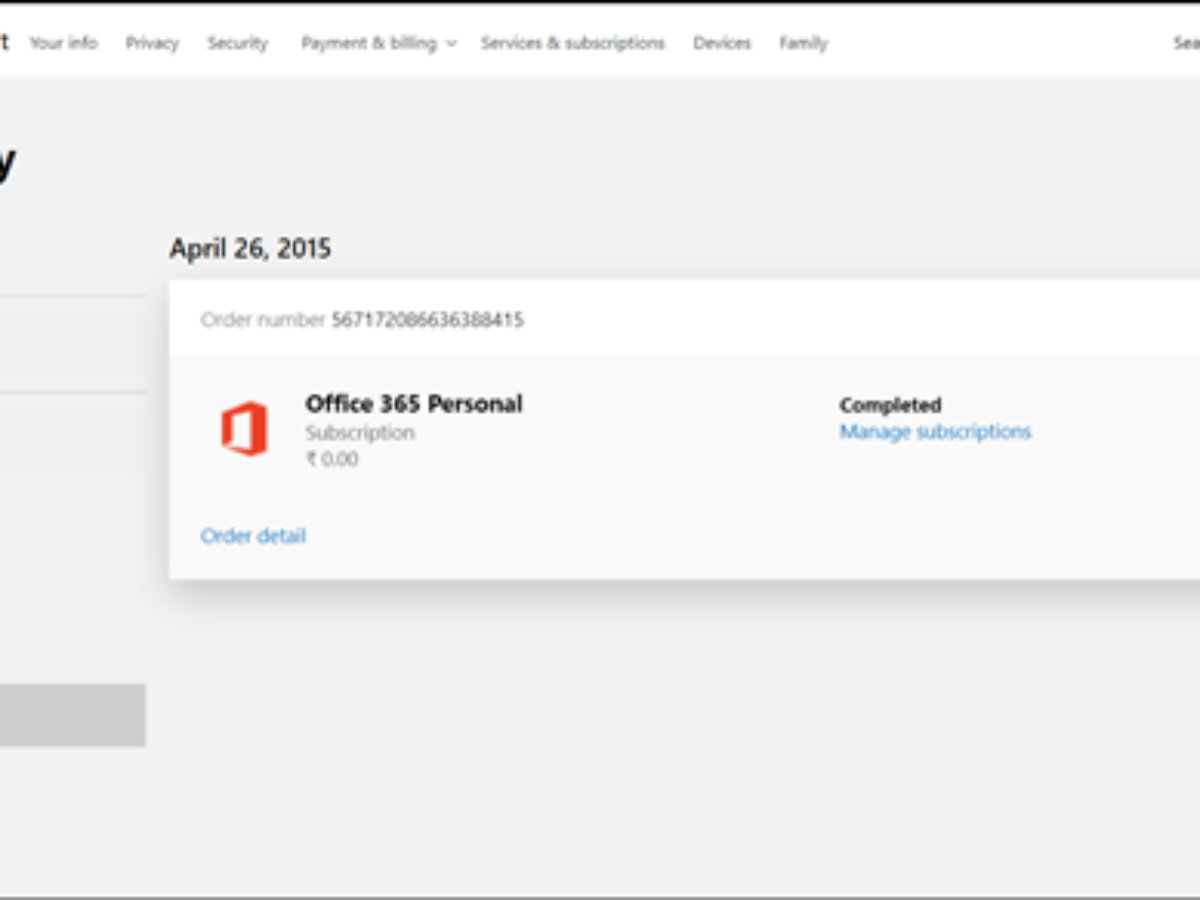Click the April 26, 2015 date heading
The width and height of the screenshot is (1200, 900).
click(250, 249)
